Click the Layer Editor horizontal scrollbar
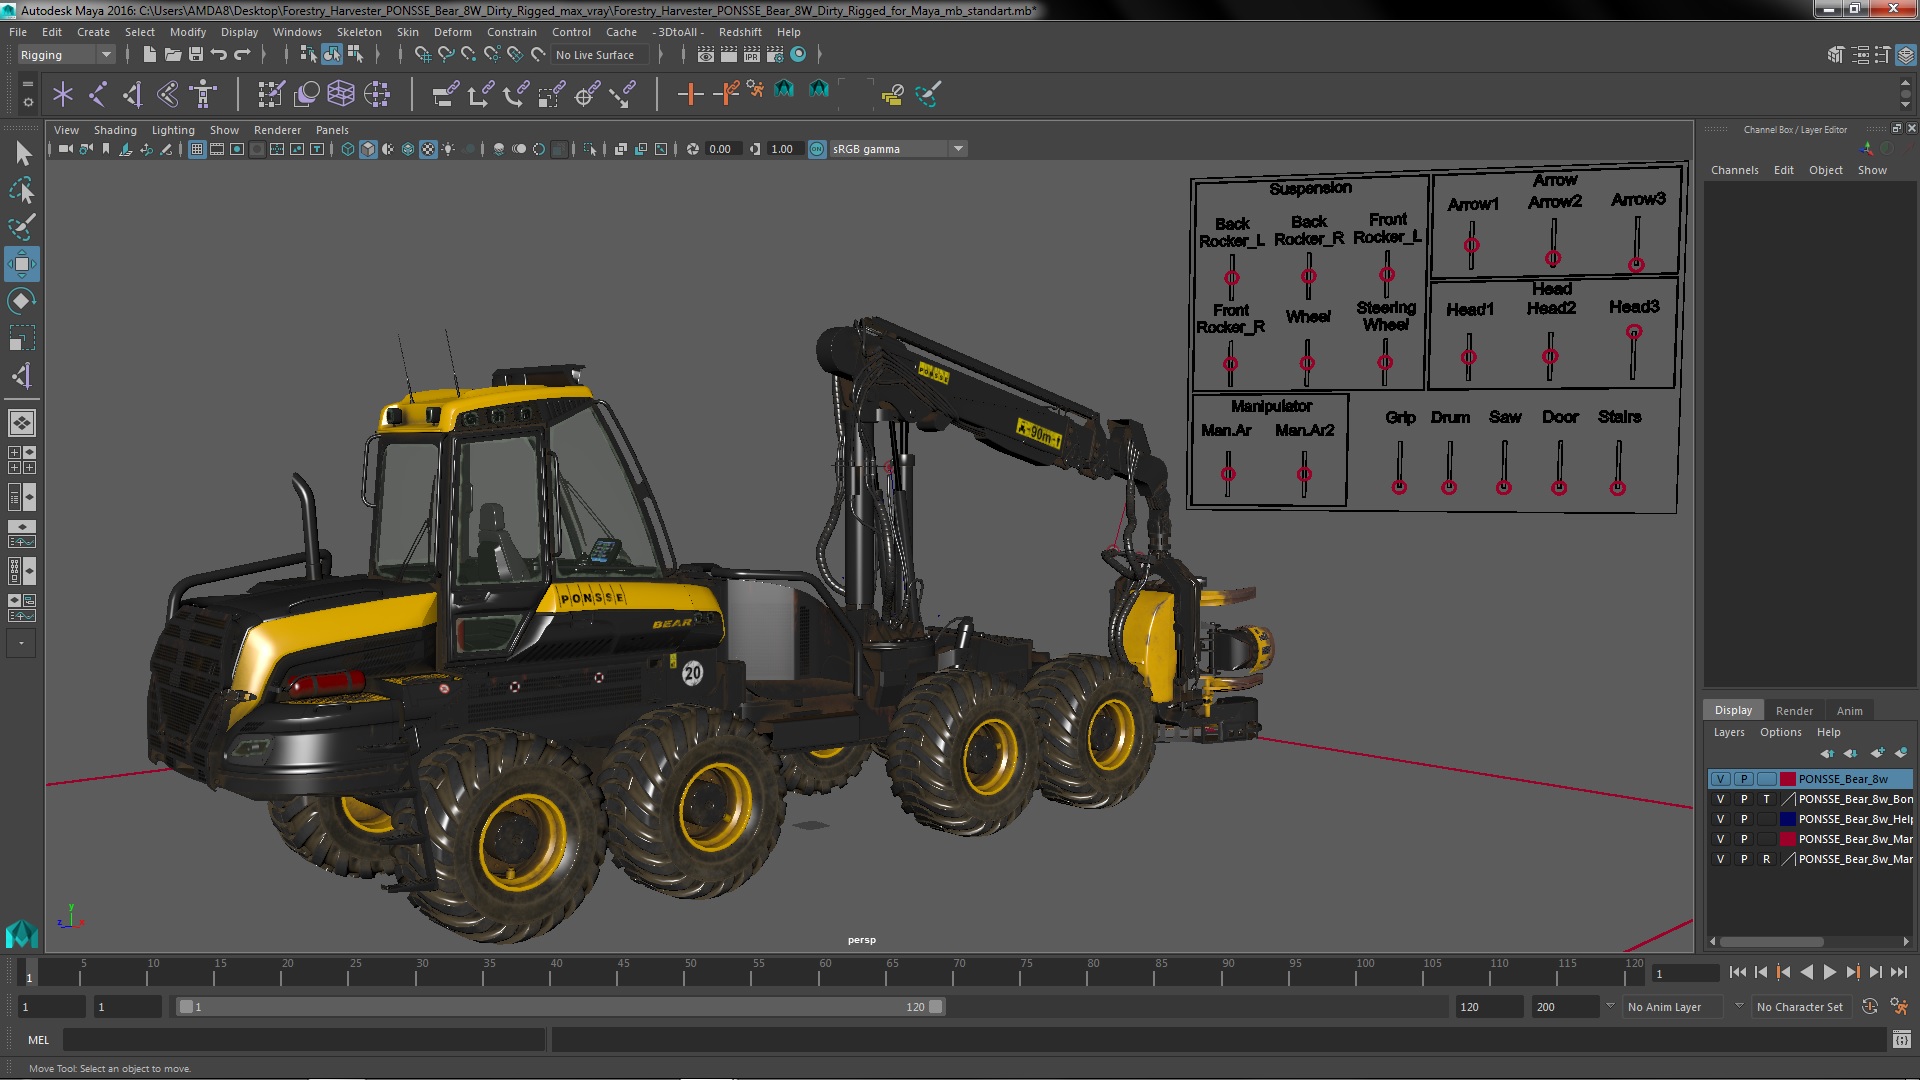The height and width of the screenshot is (1080, 1920). coord(1771,941)
